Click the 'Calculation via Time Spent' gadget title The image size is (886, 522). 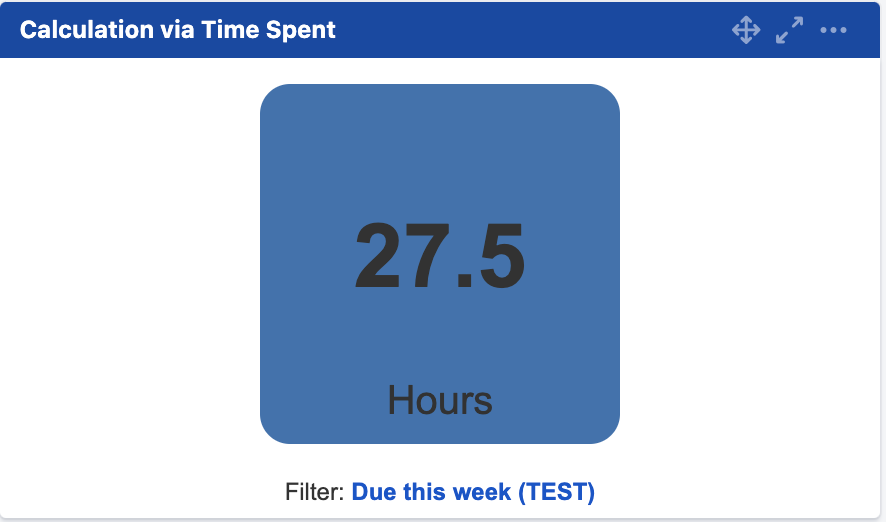[x=178, y=30]
